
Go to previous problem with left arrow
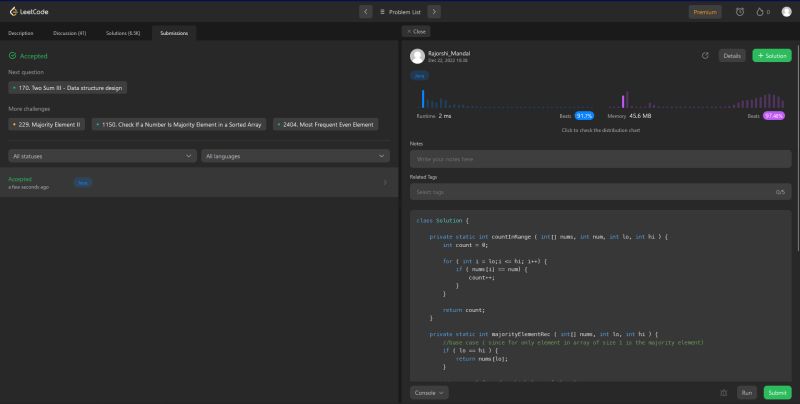(365, 12)
